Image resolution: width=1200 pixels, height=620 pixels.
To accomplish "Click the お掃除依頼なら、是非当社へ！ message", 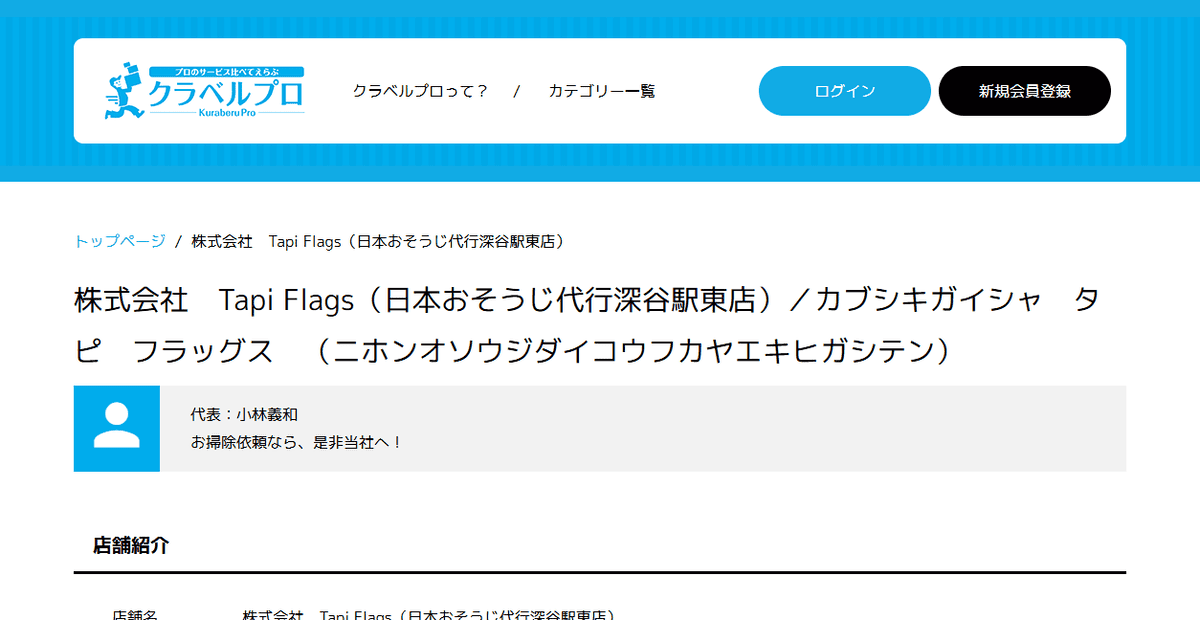I will (x=297, y=441).
